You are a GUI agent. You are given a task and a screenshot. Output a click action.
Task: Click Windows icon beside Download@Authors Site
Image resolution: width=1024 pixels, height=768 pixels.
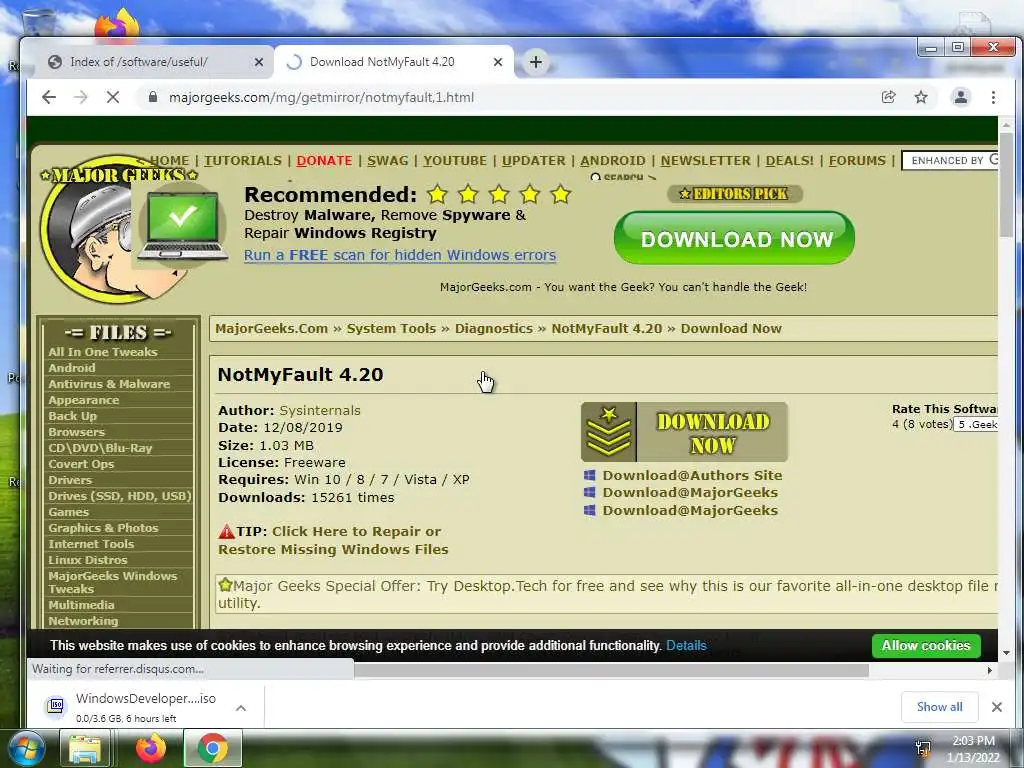click(589, 475)
